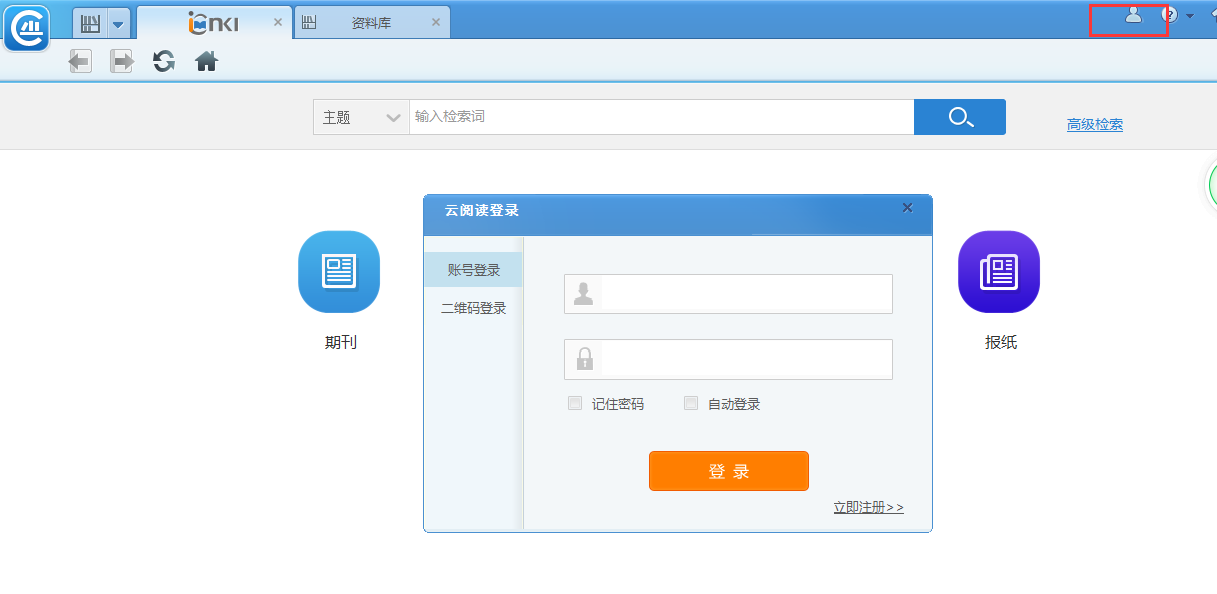
Task: Open the library bookshelf toolbar button
Action: [90, 23]
